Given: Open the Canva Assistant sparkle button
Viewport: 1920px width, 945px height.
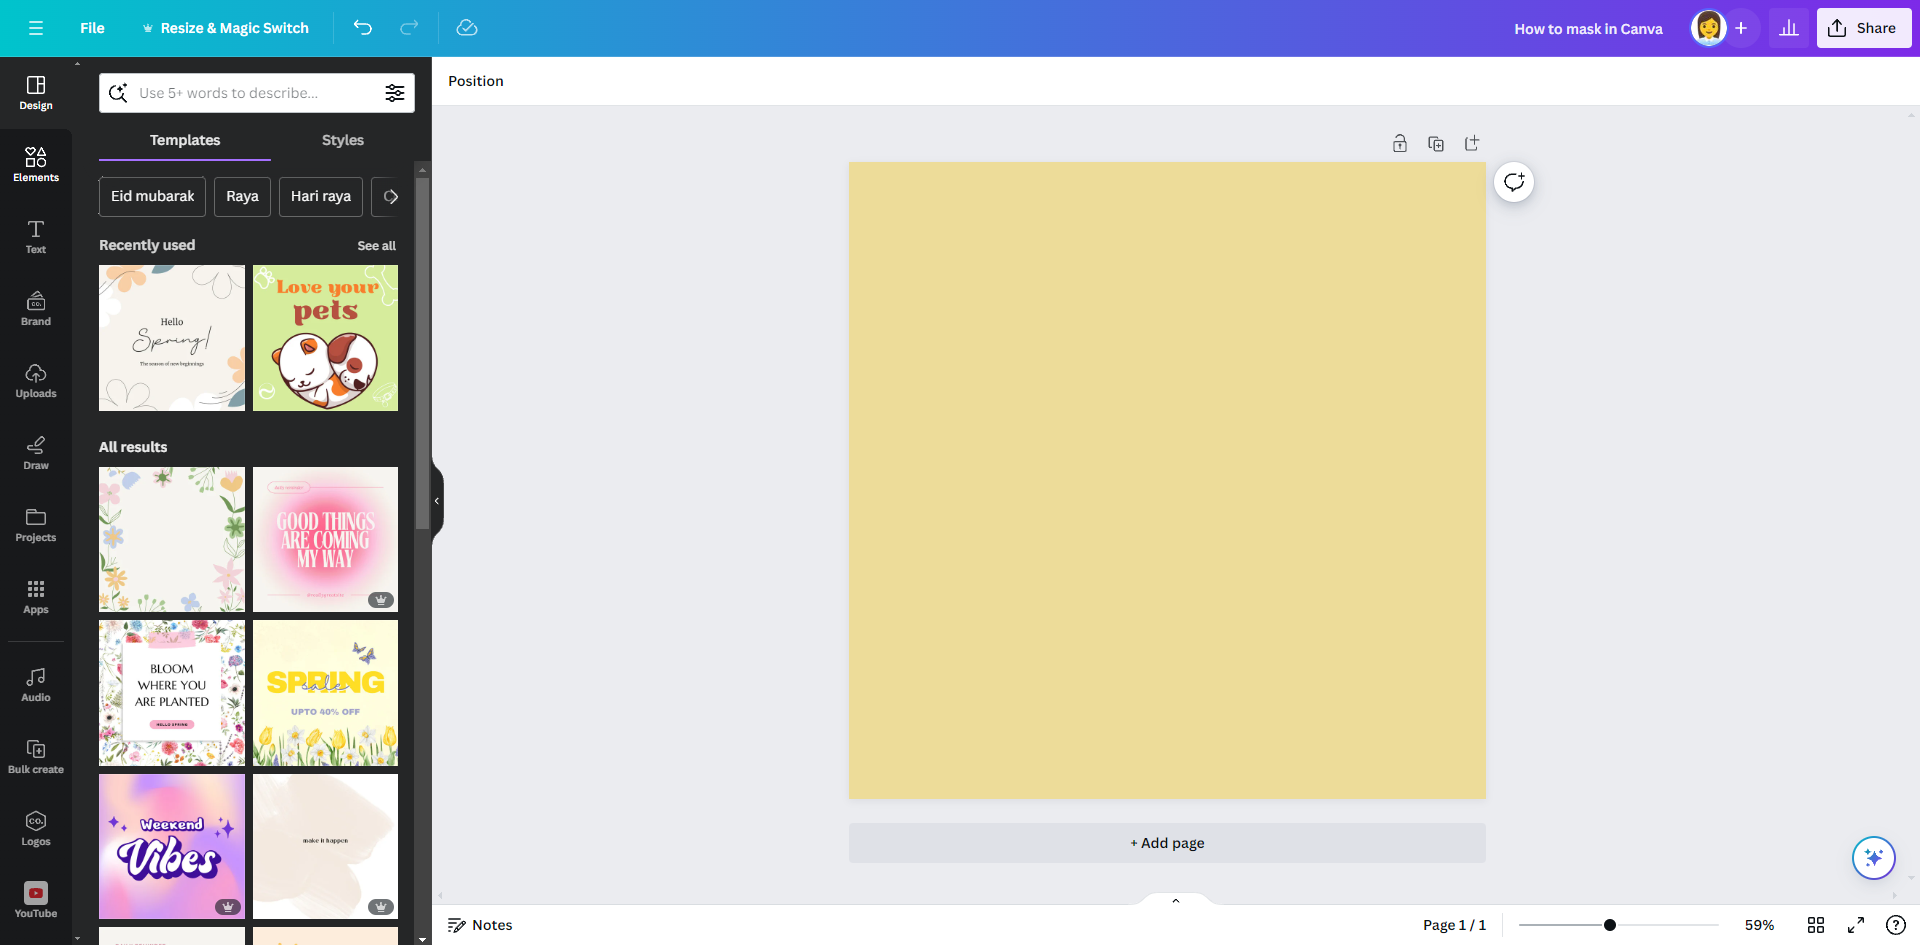Looking at the screenshot, I should click(x=1874, y=858).
